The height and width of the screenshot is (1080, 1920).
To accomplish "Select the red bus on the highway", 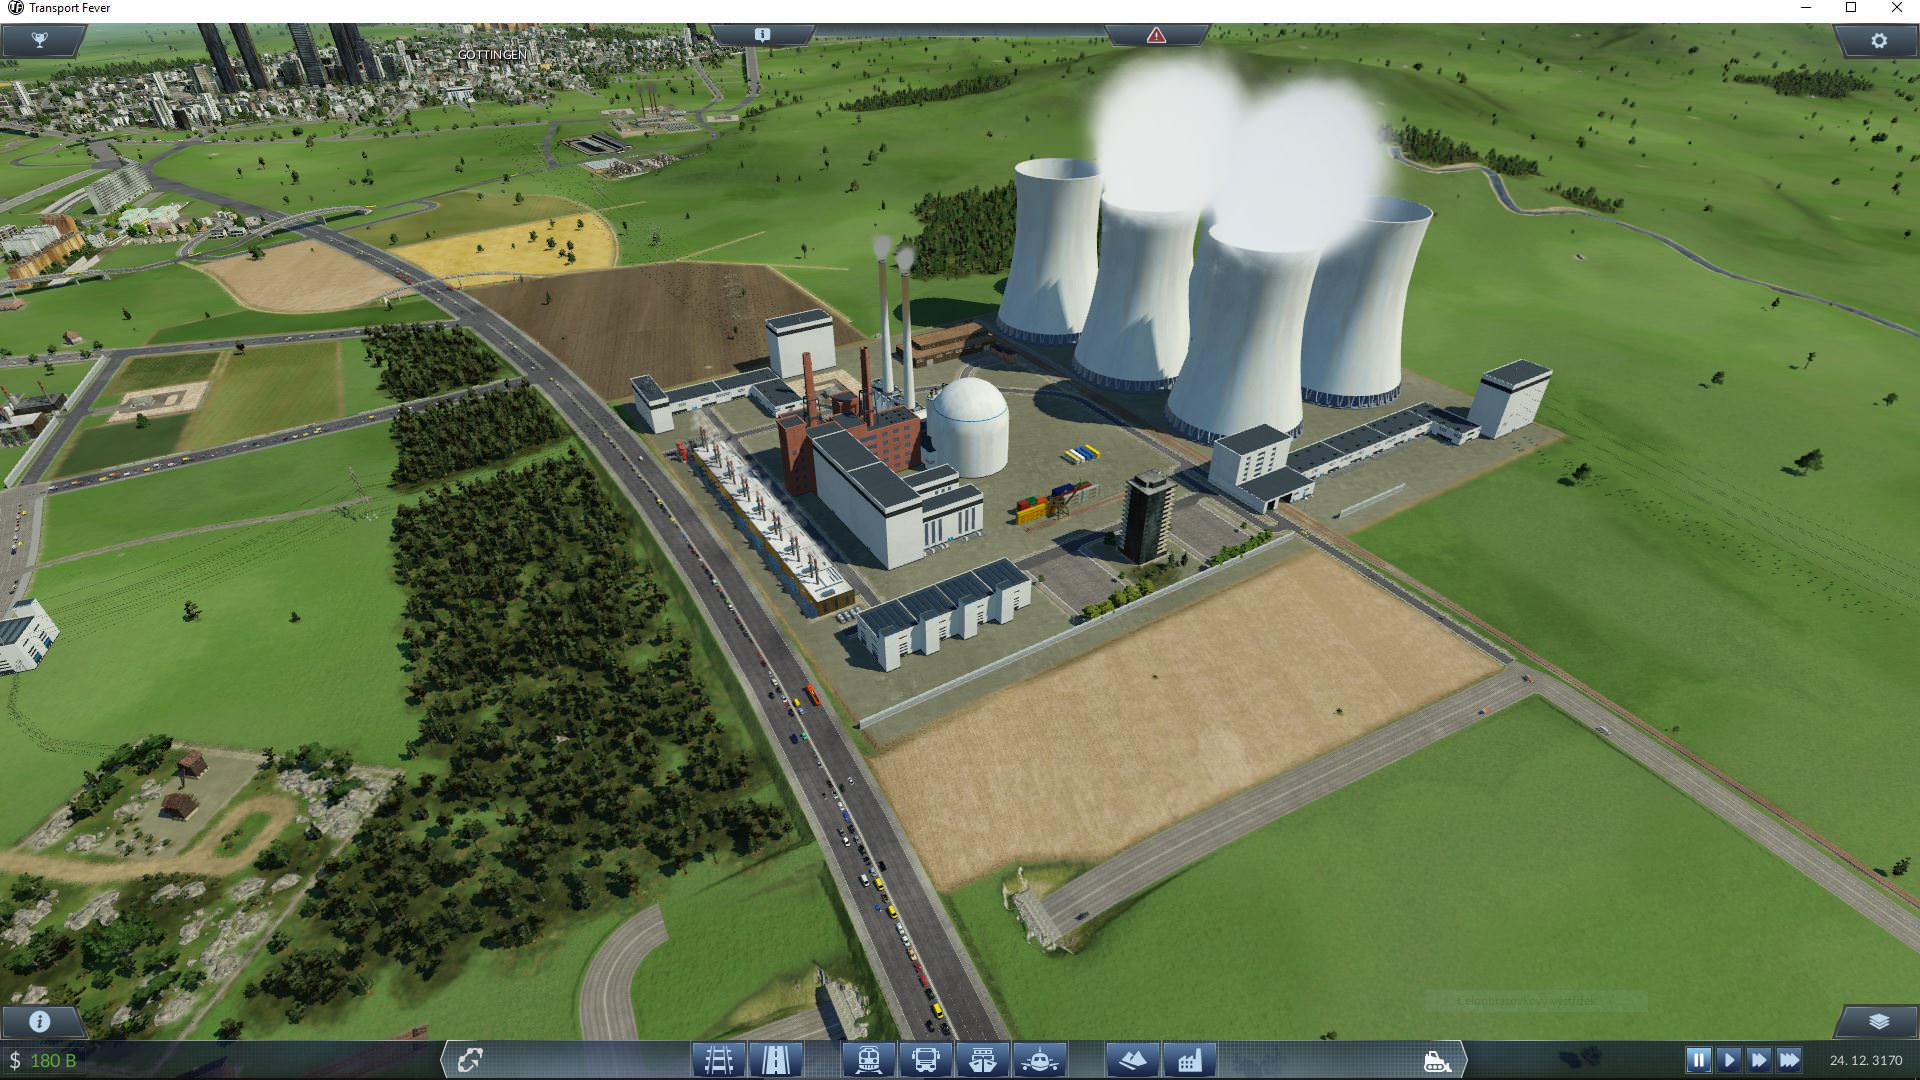I will (812, 693).
